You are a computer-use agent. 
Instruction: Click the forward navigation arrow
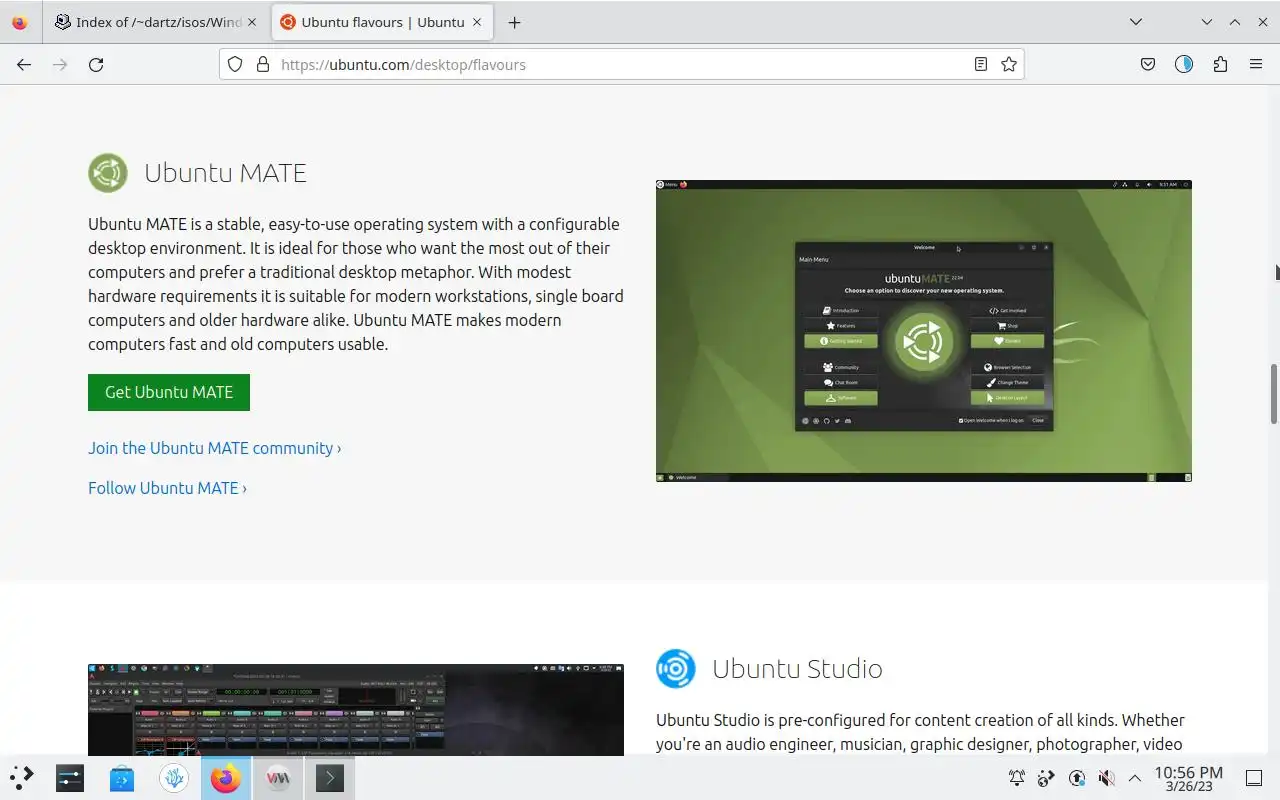click(60, 64)
